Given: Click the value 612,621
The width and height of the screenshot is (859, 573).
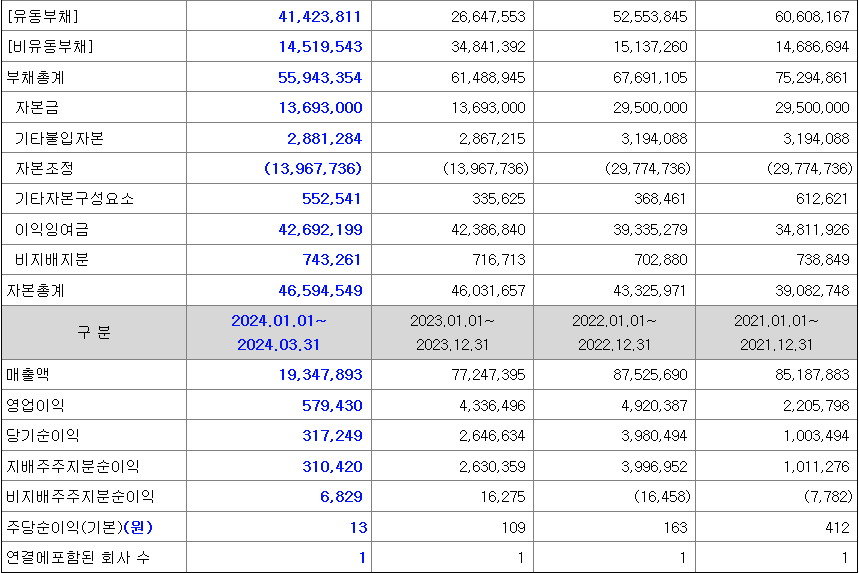Looking at the screenshot, I should [x=822, y=198].
